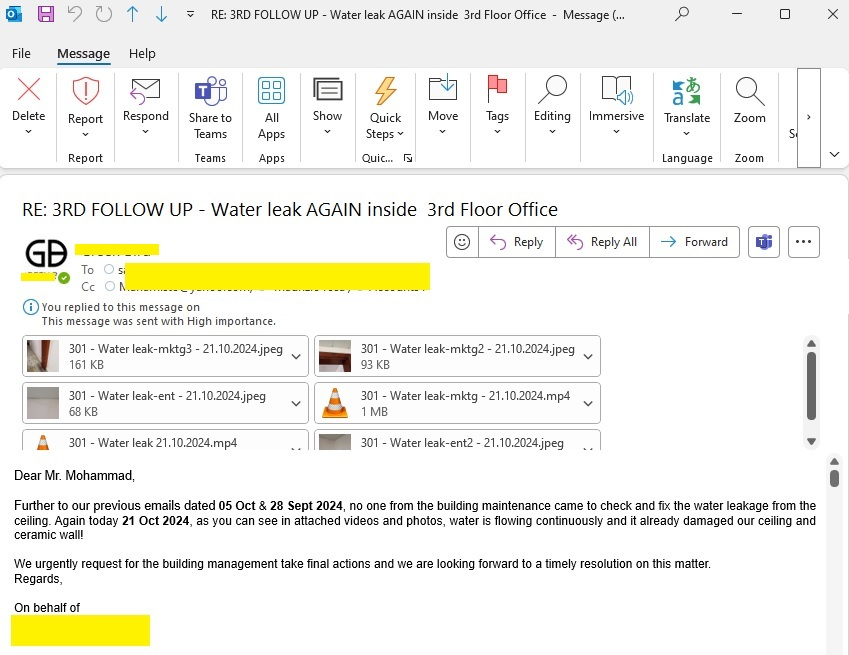This screenshot has height=655, width=849.
Task: Click the sender GB avatar
Action: coord(46,253)
